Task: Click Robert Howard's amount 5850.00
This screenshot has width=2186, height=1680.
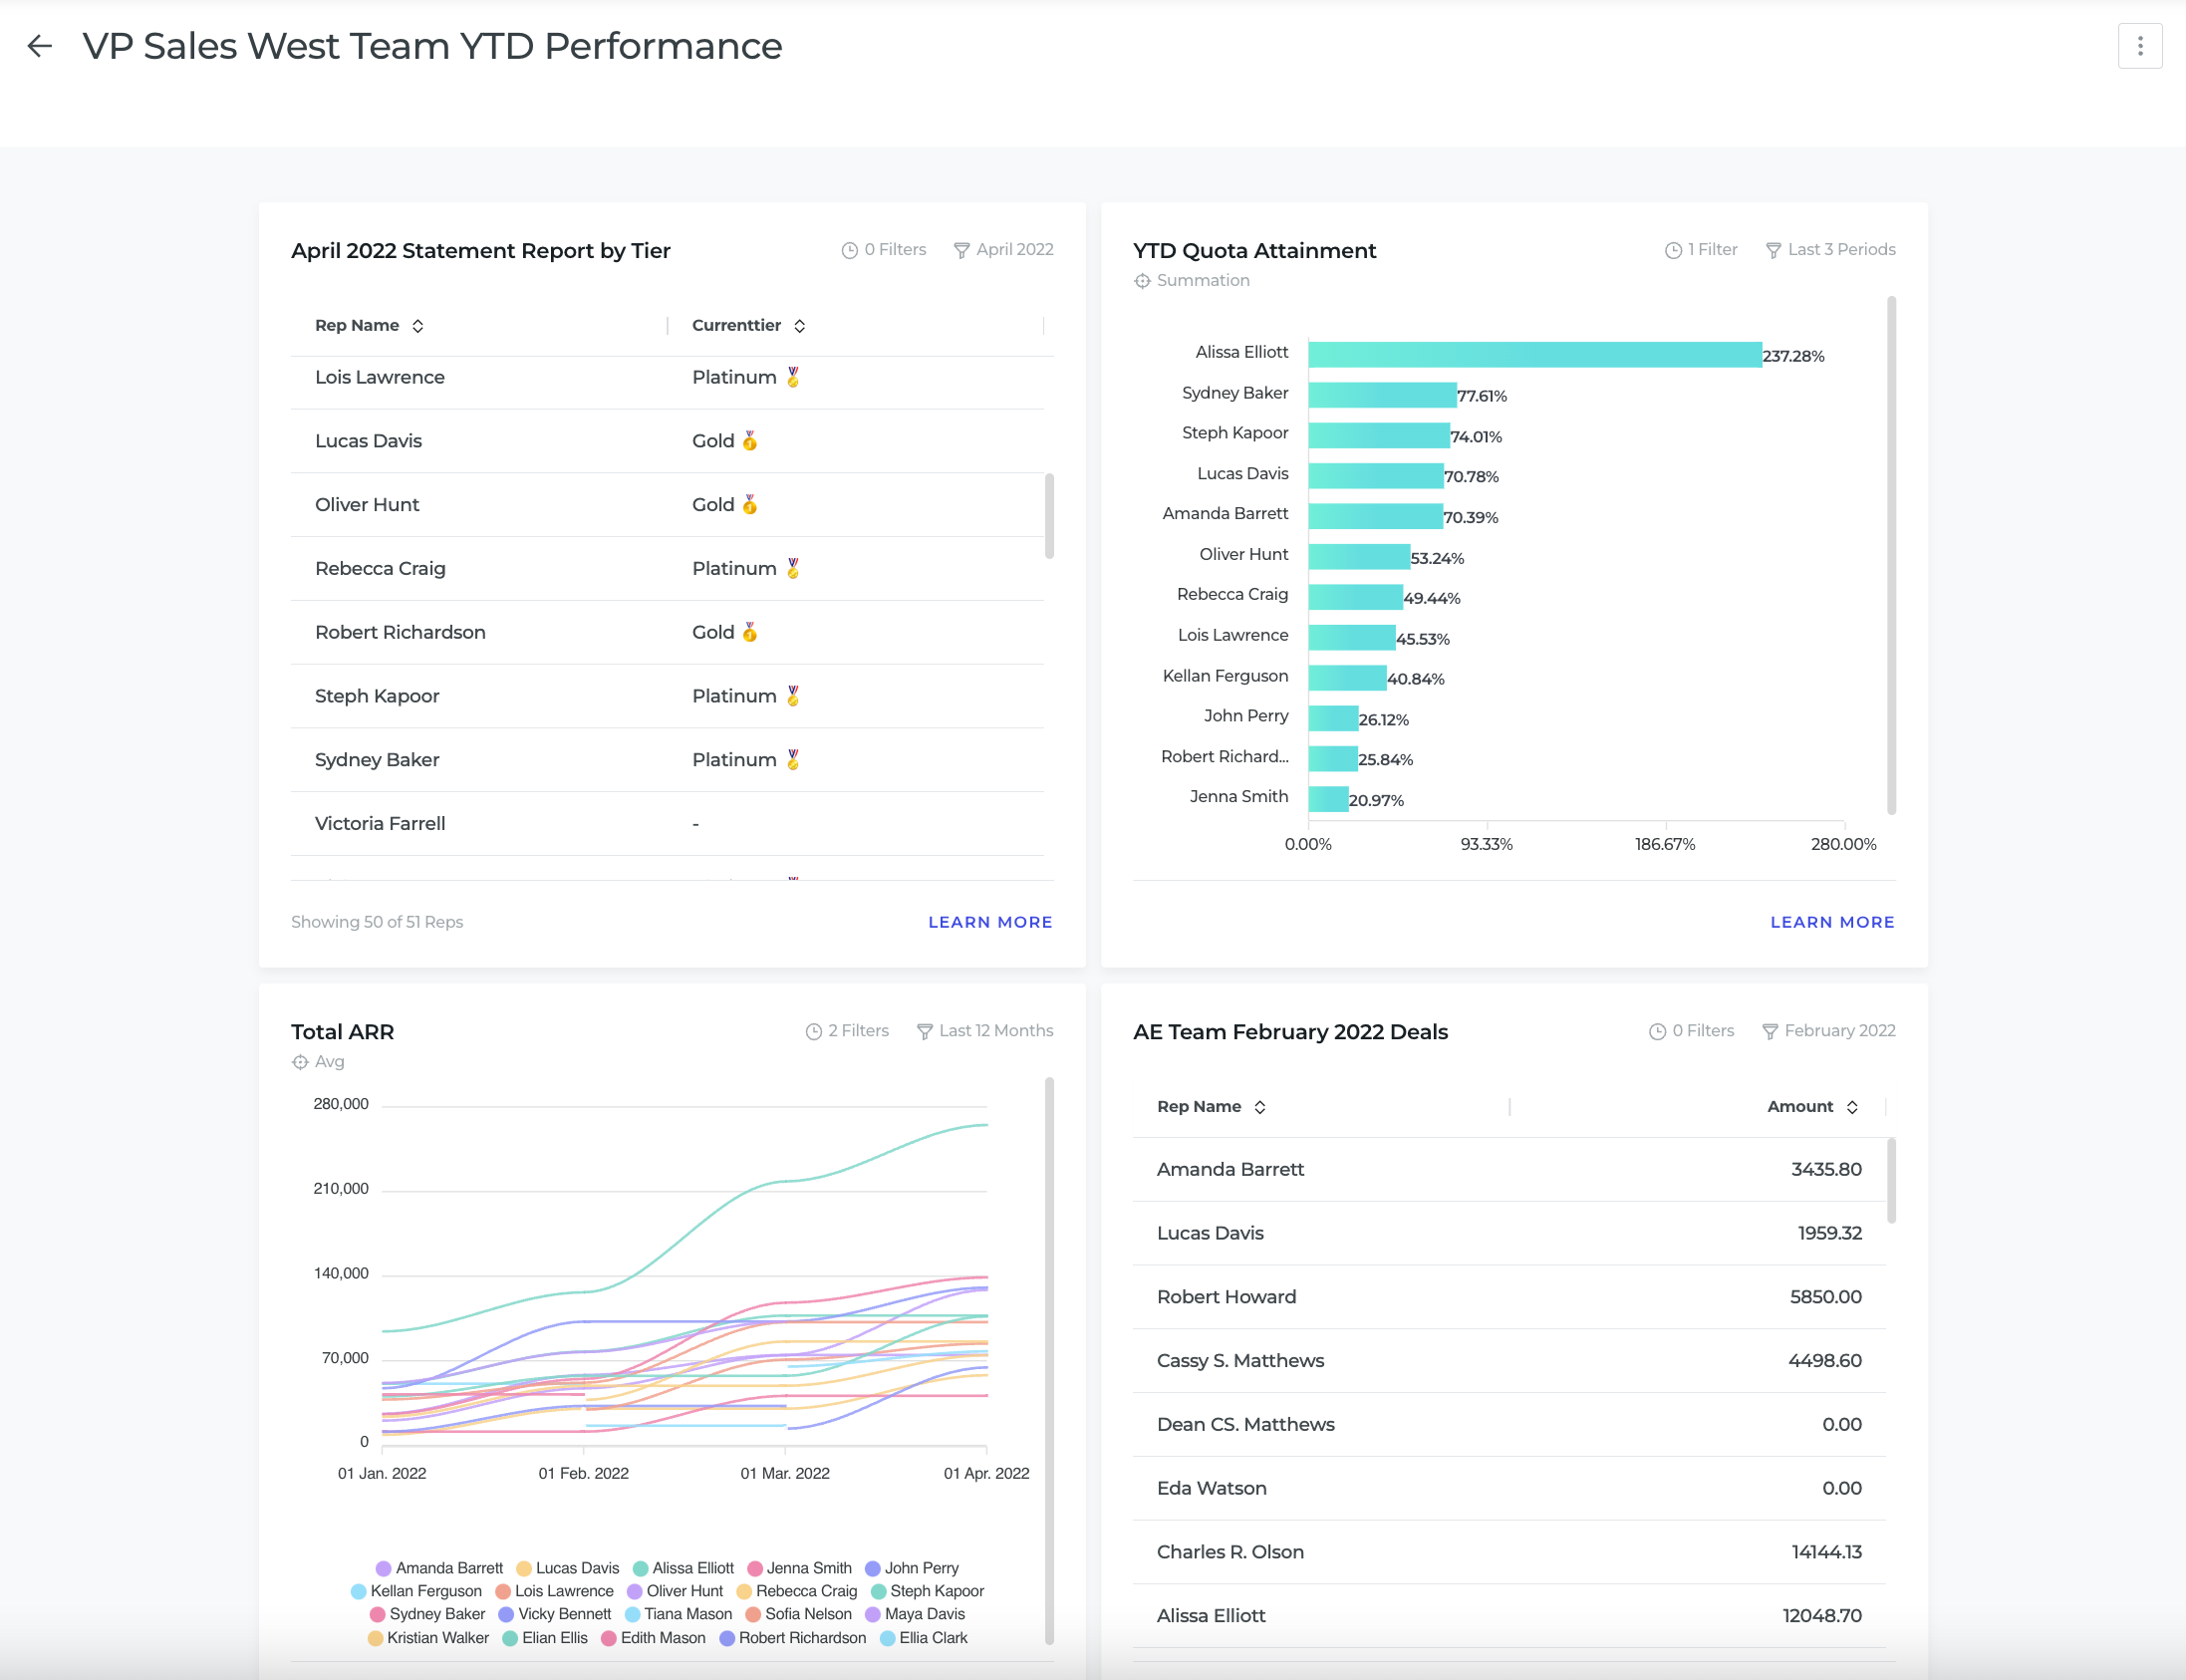Action: 1825,1297
